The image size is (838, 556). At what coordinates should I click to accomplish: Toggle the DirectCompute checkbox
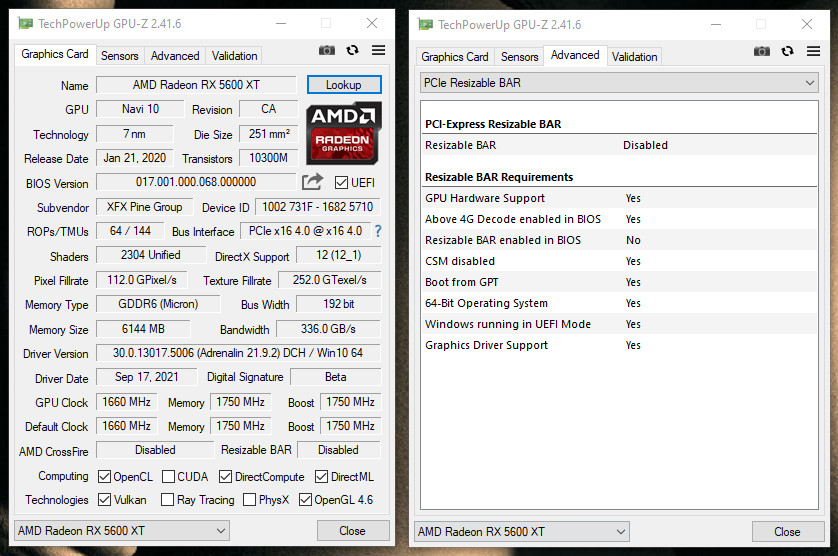pos(226,476)
